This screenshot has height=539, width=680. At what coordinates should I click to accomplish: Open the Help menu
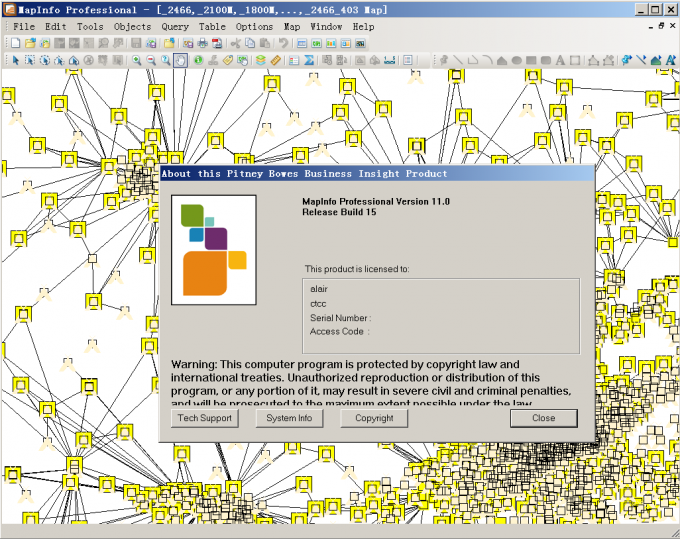coord(363,26)
